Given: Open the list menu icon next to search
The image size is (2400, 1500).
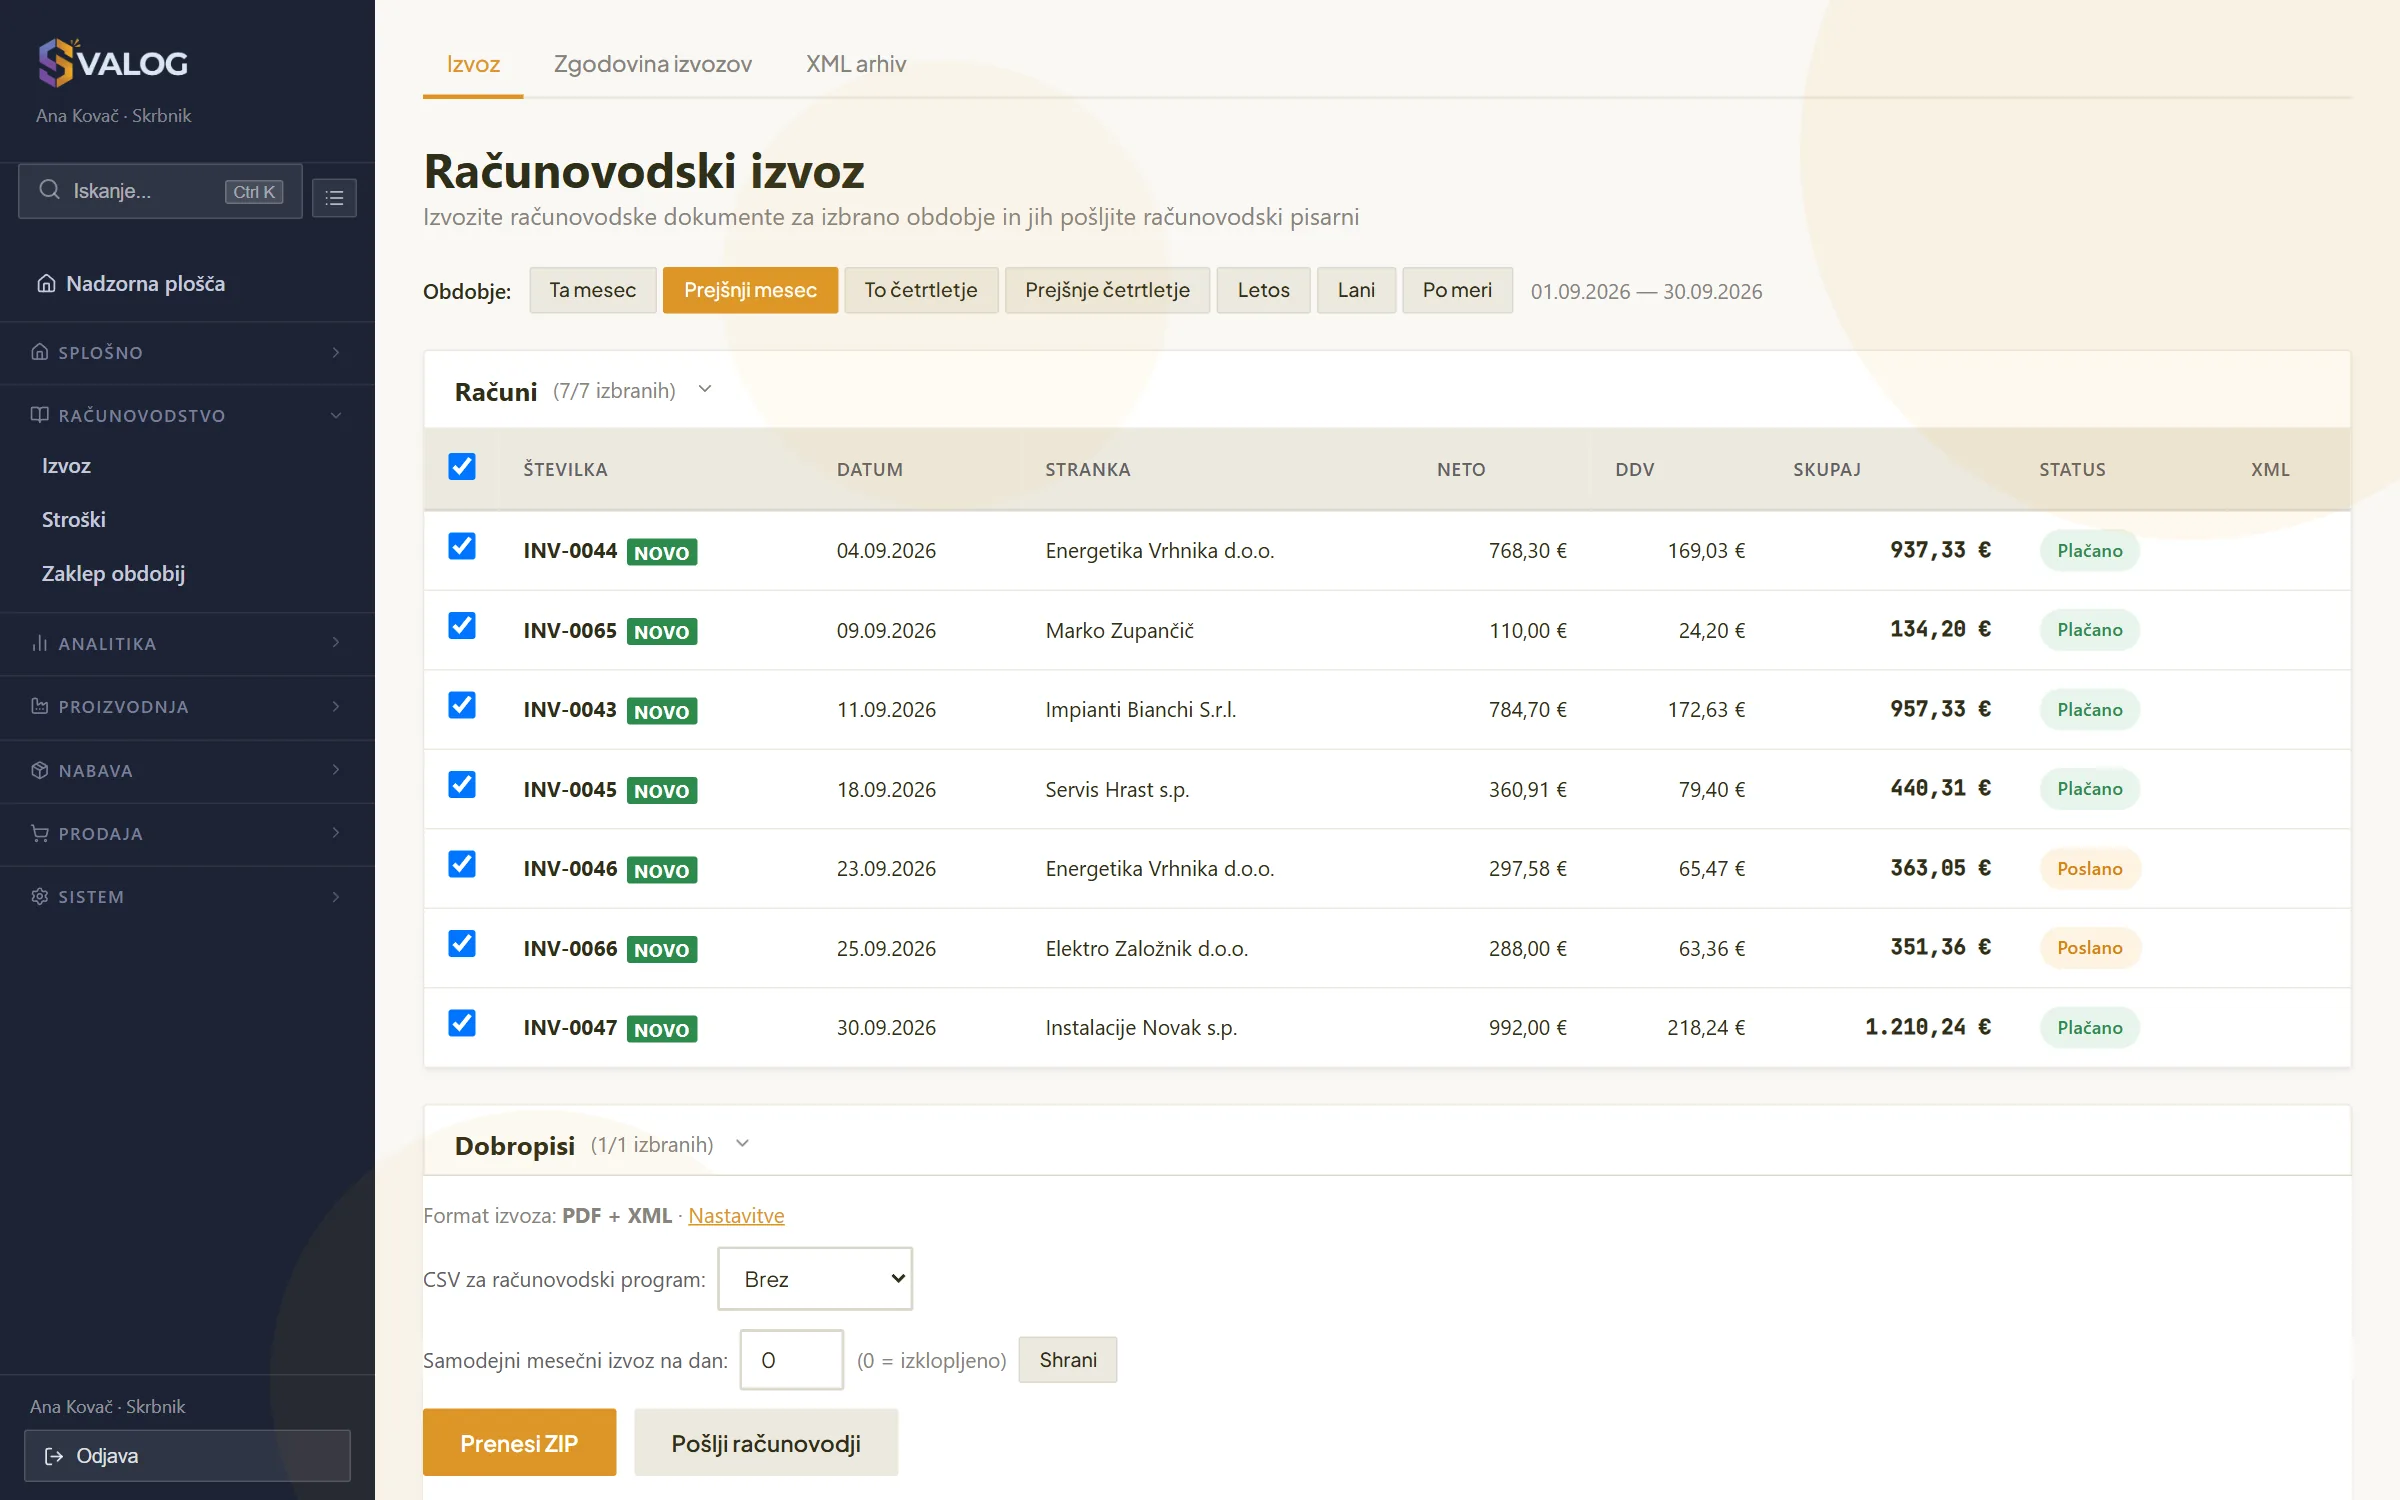Looking at the screenshot, I should click(334, 198).
